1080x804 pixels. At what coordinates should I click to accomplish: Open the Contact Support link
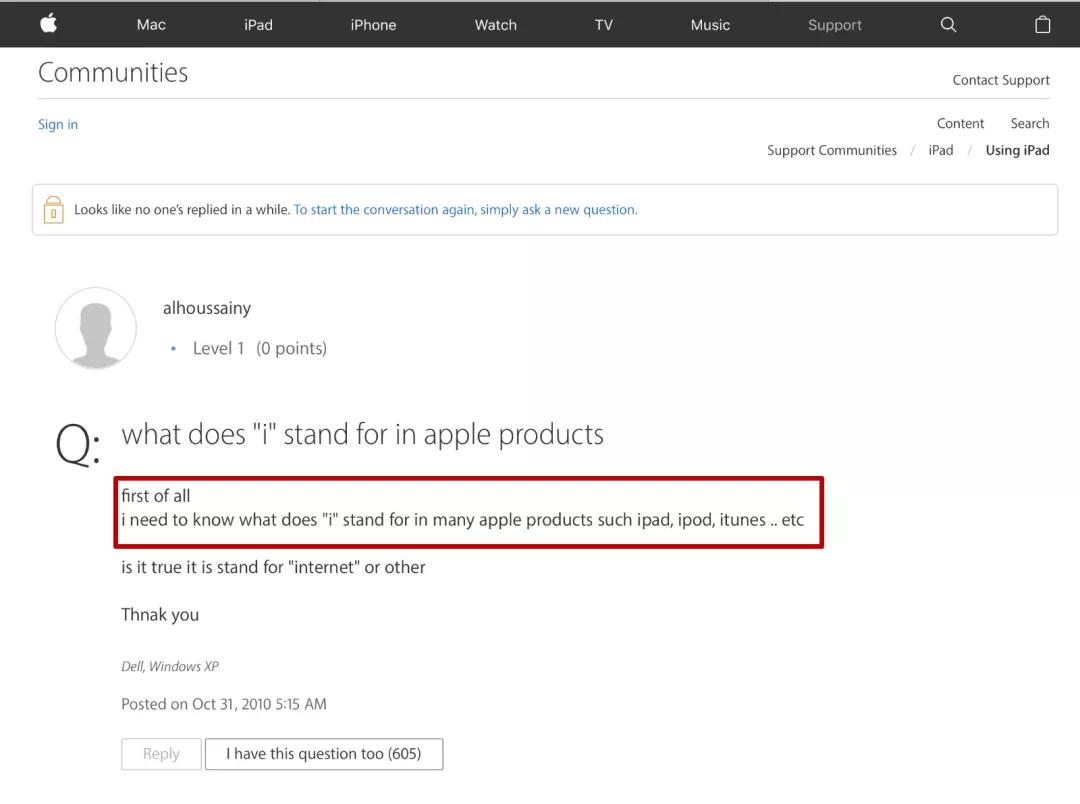coord(1001,80)
